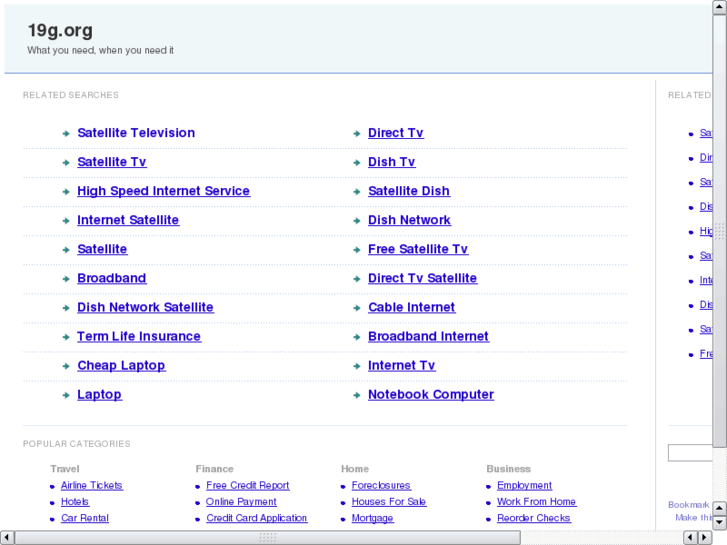727x545 pixels.
Task: Click the horizontal scrollbar left arrow
Action: [7, 538]
